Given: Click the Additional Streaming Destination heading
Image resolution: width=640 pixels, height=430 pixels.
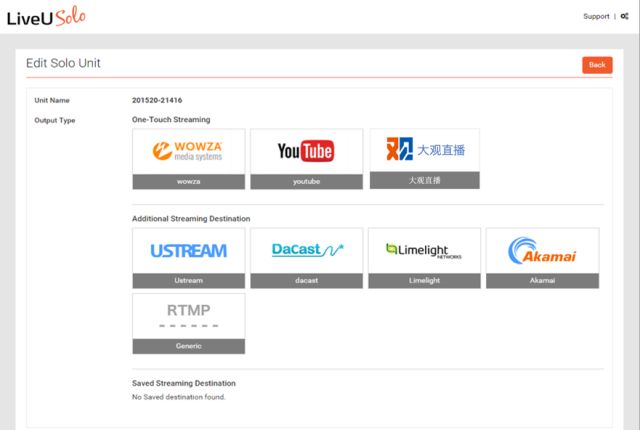Looking at the screenshot, I should pyautogui.click(x=191, y=219).
